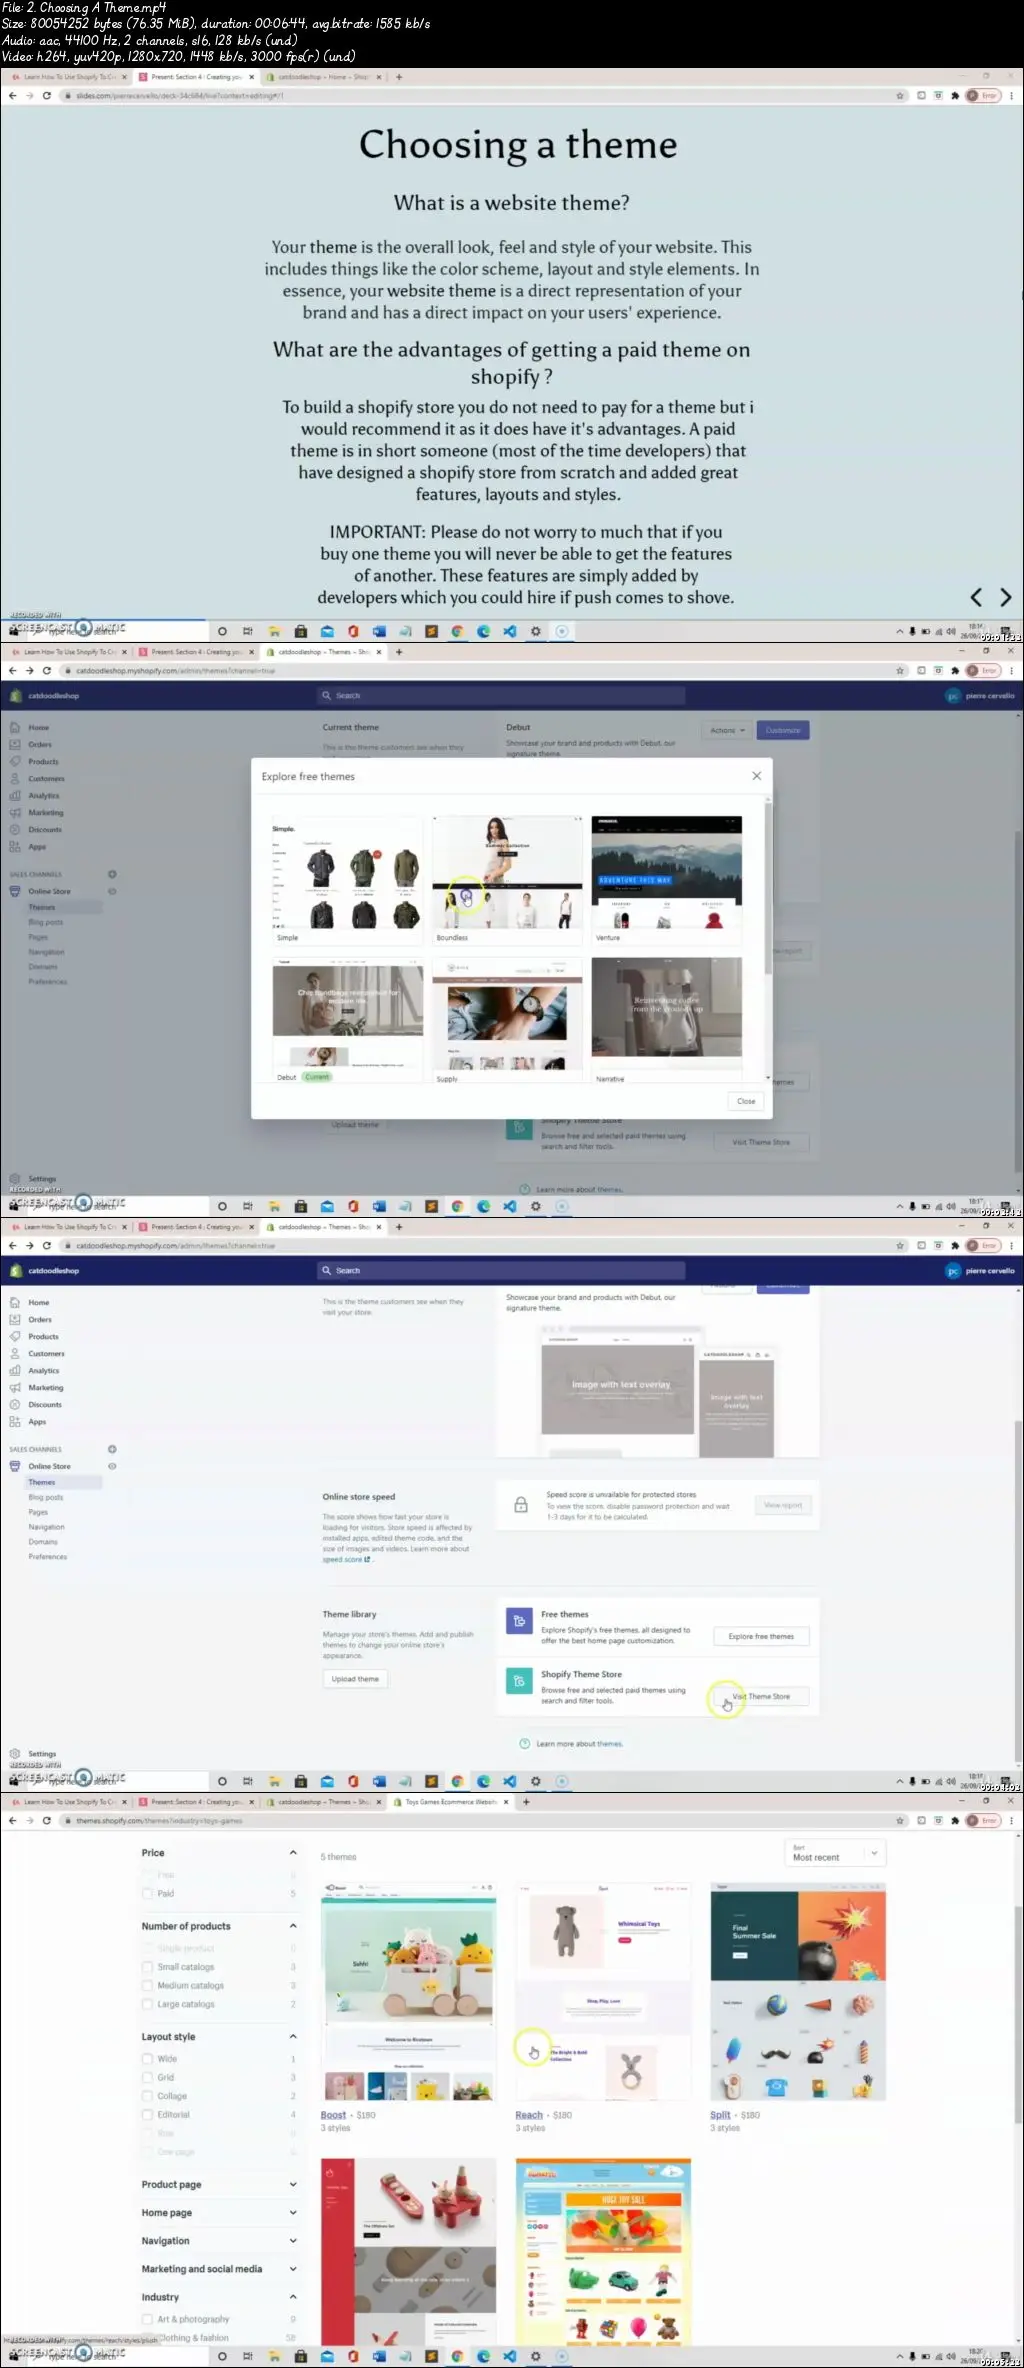The image size is (1024, 2368).
Task: Click the teal Shopify Theme Store icon
Action: click(x=519, y=1681)
